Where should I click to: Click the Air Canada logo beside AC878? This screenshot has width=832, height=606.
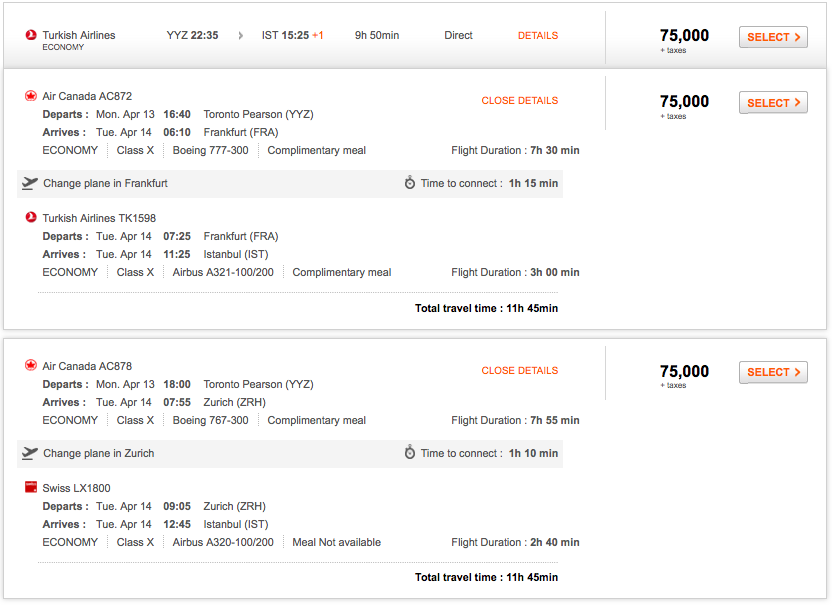coord(31,366)
